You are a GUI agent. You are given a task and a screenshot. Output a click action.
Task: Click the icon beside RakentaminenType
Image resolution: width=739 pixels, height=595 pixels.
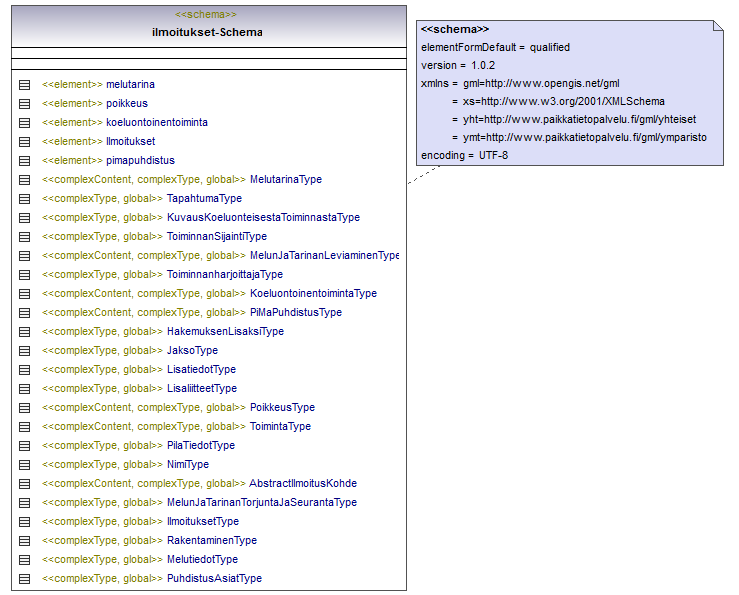point(25,541)
